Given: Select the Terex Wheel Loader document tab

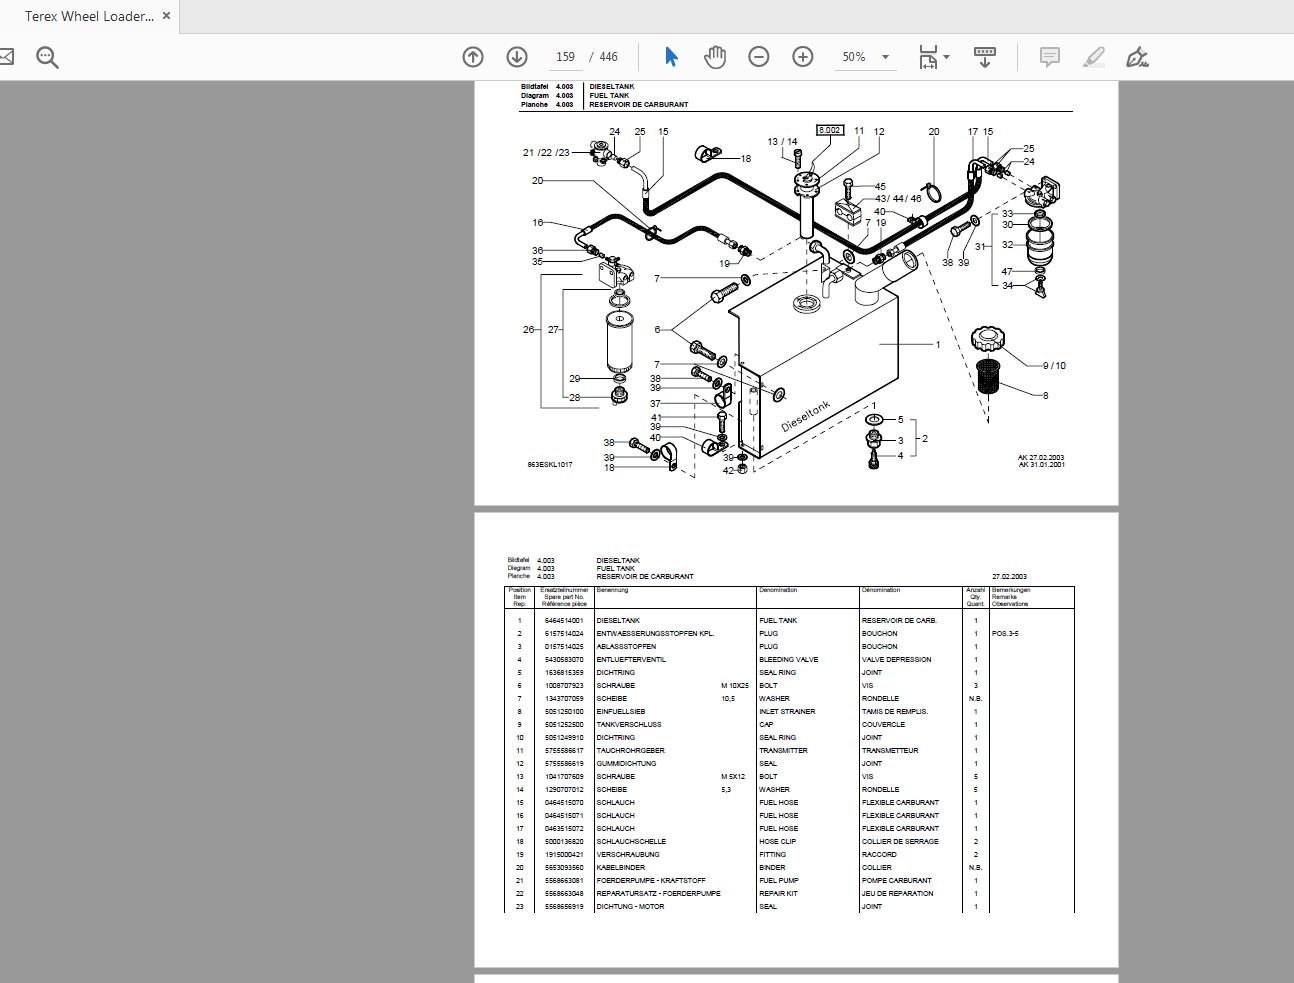Looking at the screenshot, I should coord(90,16).
